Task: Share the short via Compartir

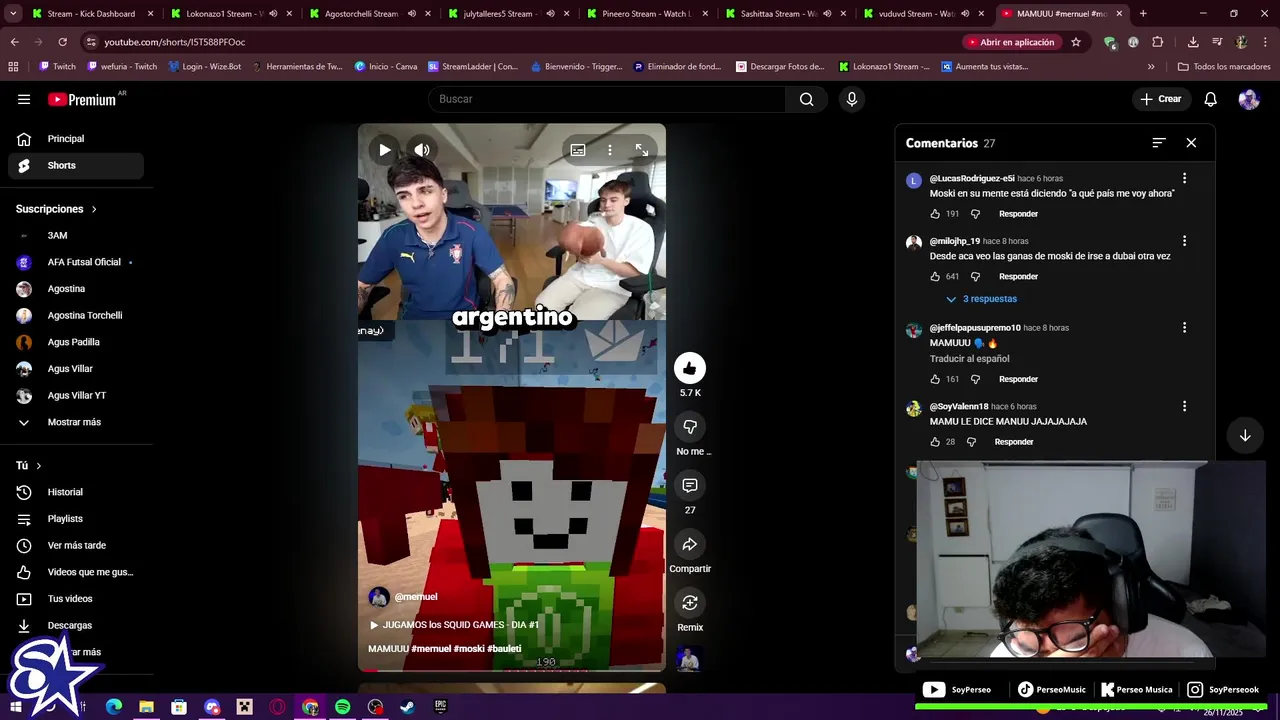Action: click(690, 544)
